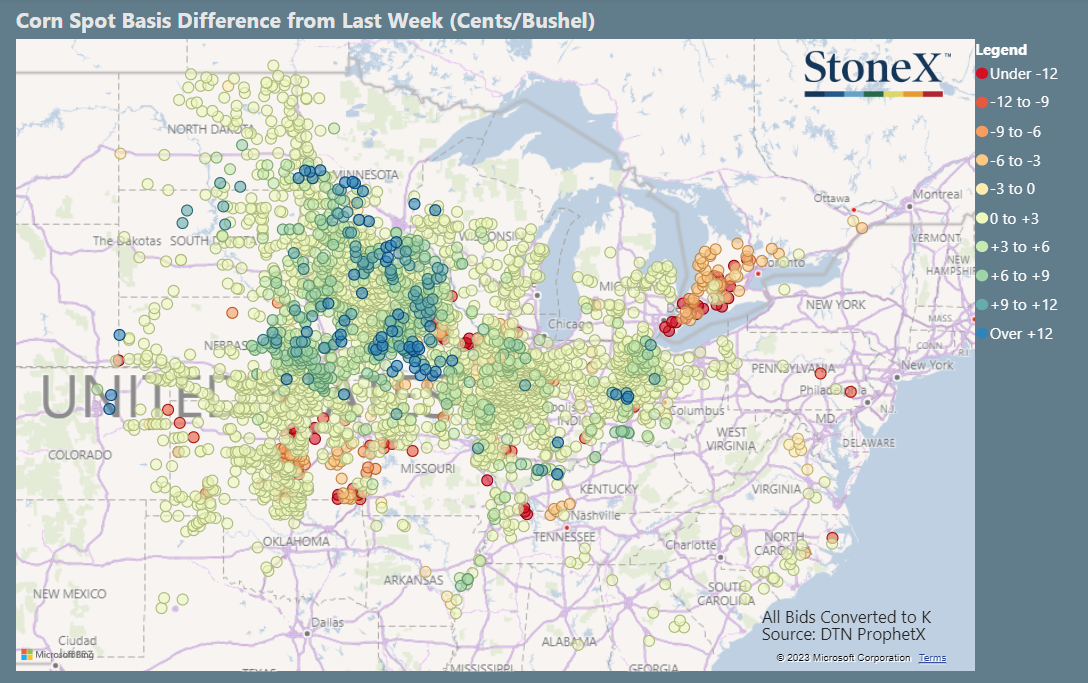Image resolution: width=1088 pixels, height=683 pixels.
Task: Click the TENNESSEE map label
Action: click(x=564, y=537)
